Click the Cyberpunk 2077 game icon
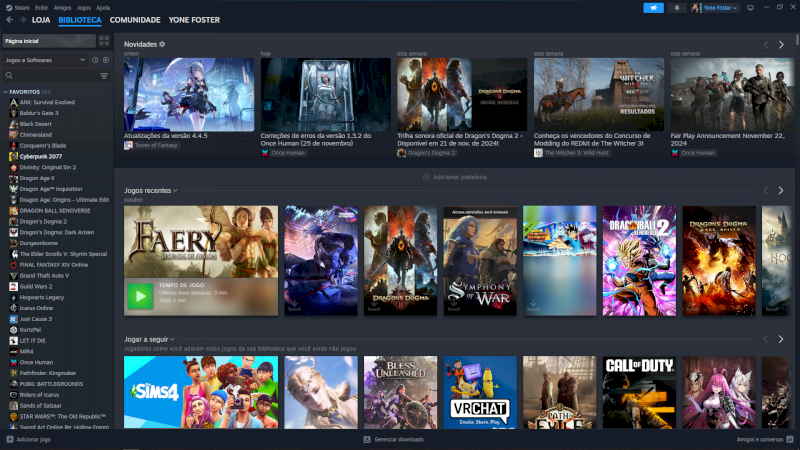This screenshot has width=800, height=450. [x=14, y=157]
